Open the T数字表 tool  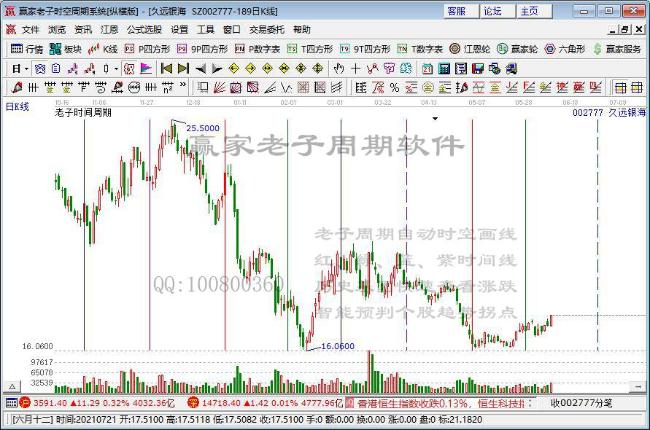pyautogui.click(x=420, y=49)
